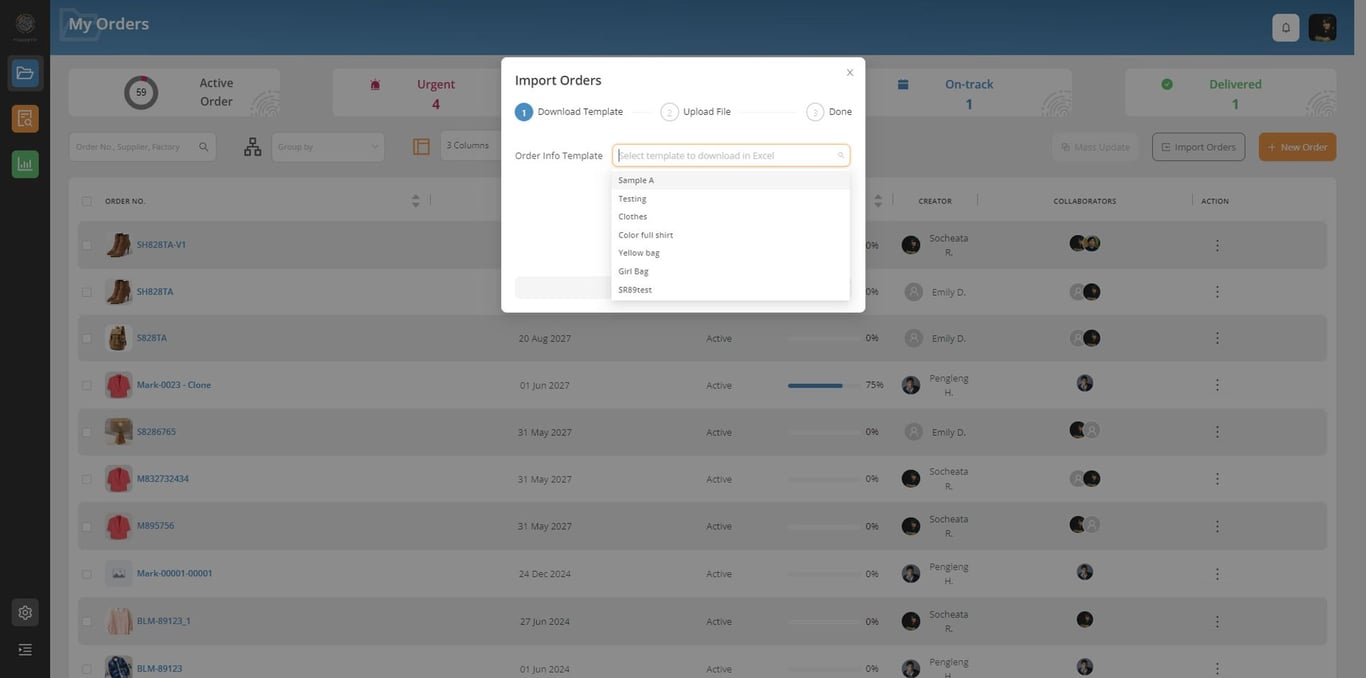Select Sample A template option

pos(731,180)
